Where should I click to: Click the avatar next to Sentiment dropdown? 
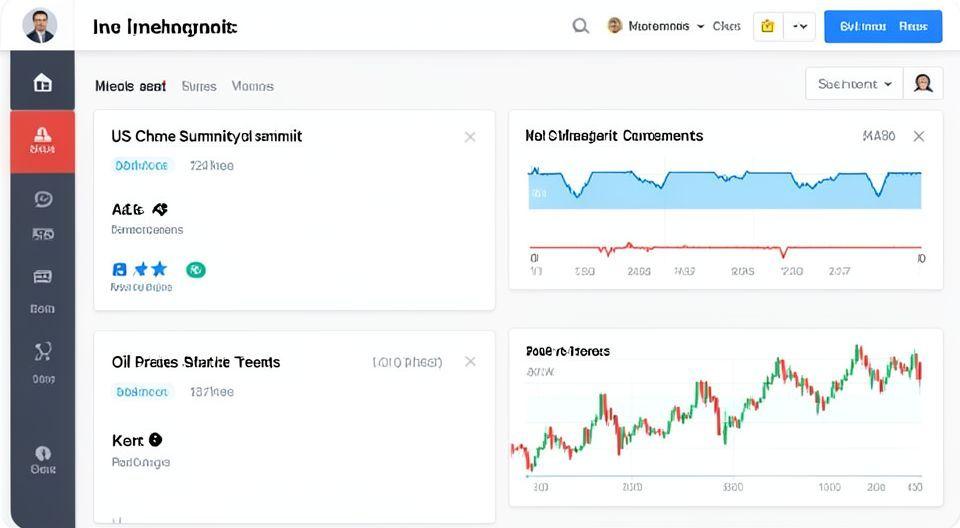[922, 84]
